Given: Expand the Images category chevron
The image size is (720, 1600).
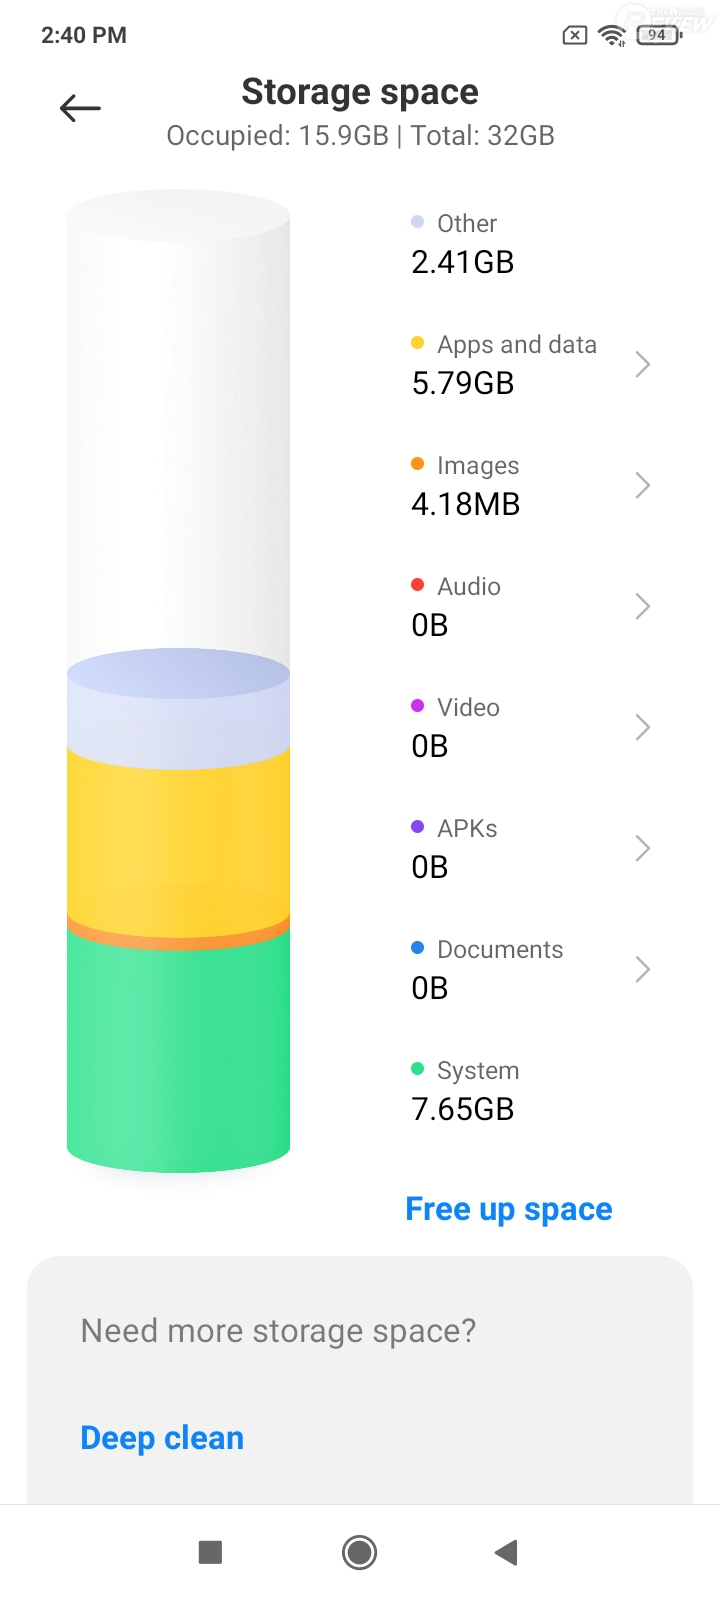Looking at the screenshot, I should pyautogui.click(x=643, y=485).
